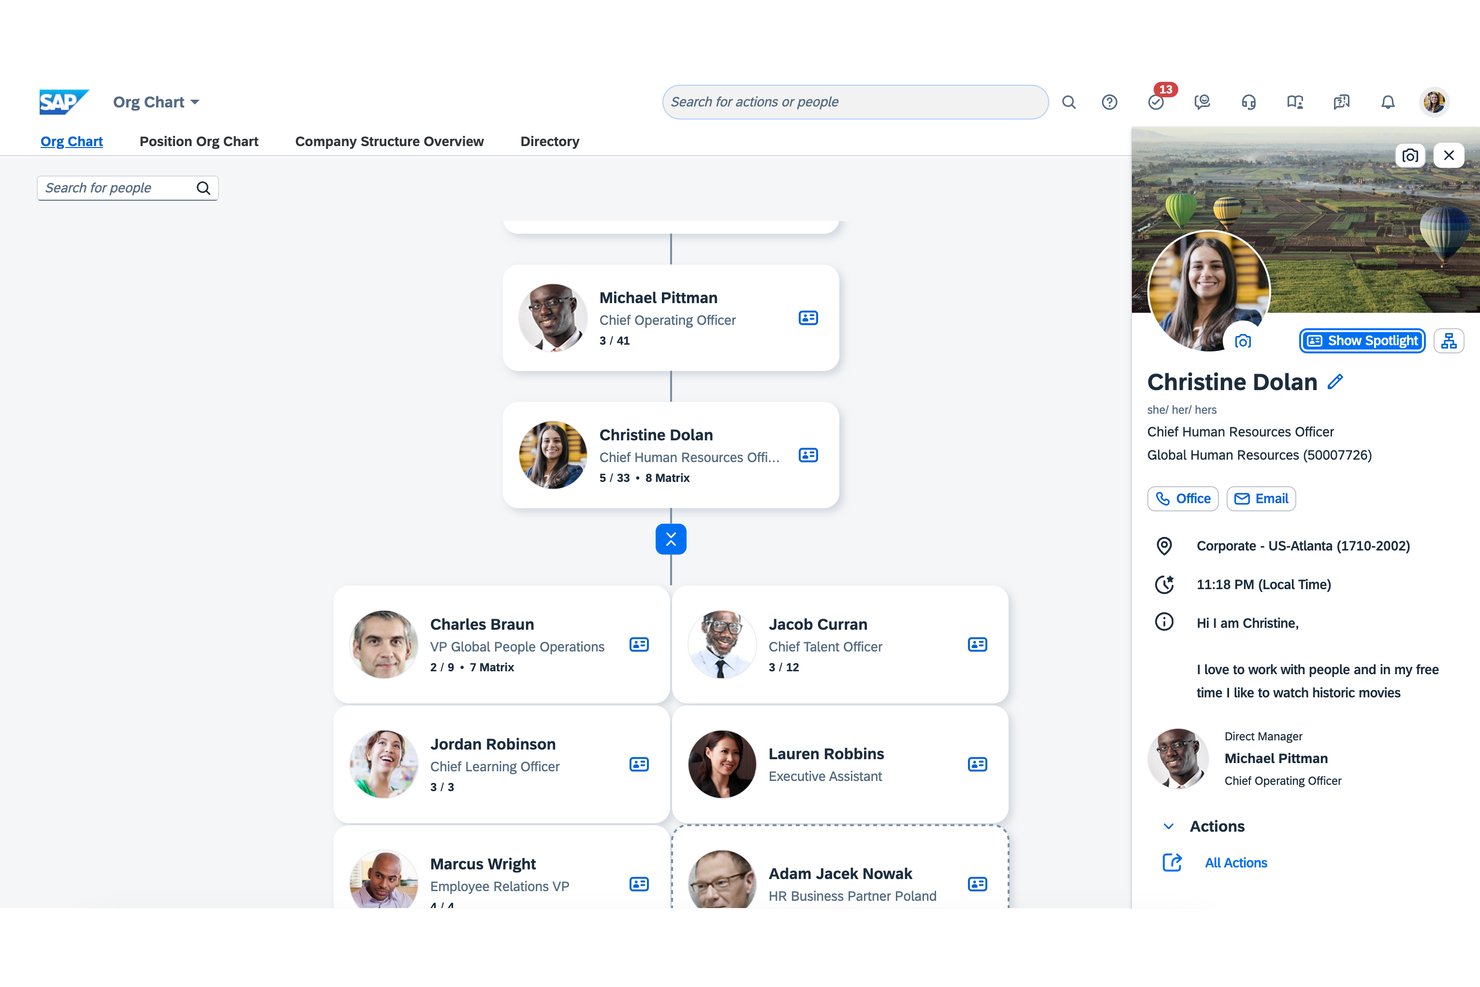1480x987 pixels.
Task: Focus the search for actions or people field
Action: coord(855,102)
